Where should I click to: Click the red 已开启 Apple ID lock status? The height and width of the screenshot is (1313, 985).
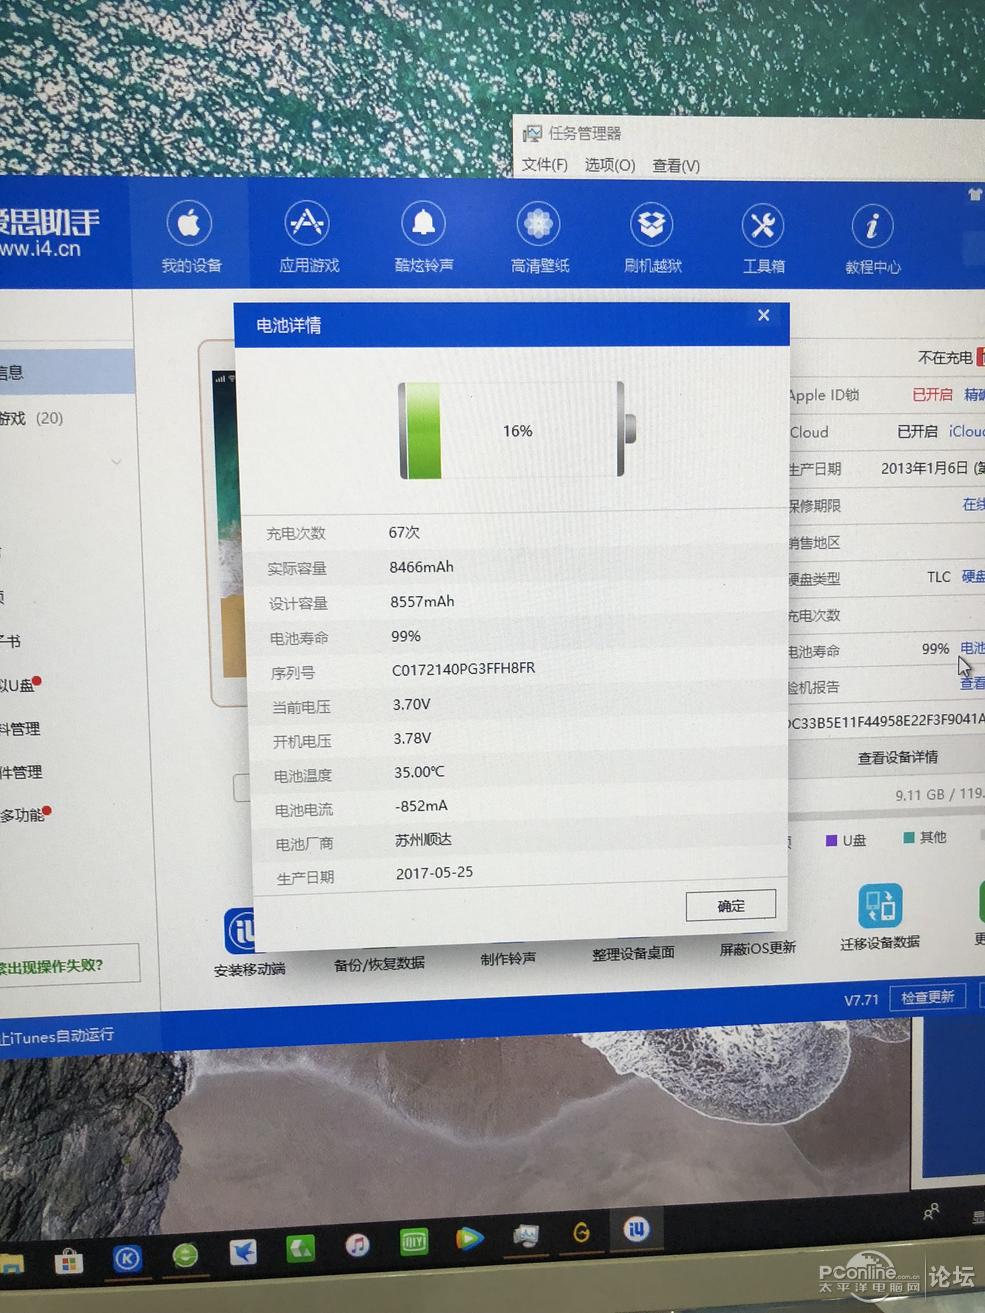[932, 394]
